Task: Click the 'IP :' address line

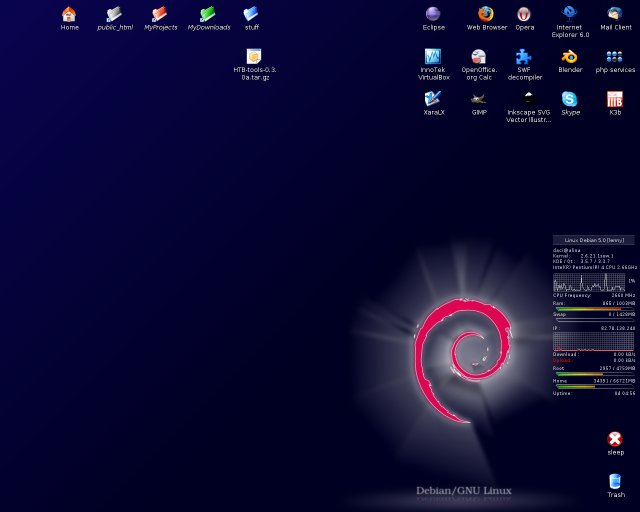Action: [x=594, y=328]
